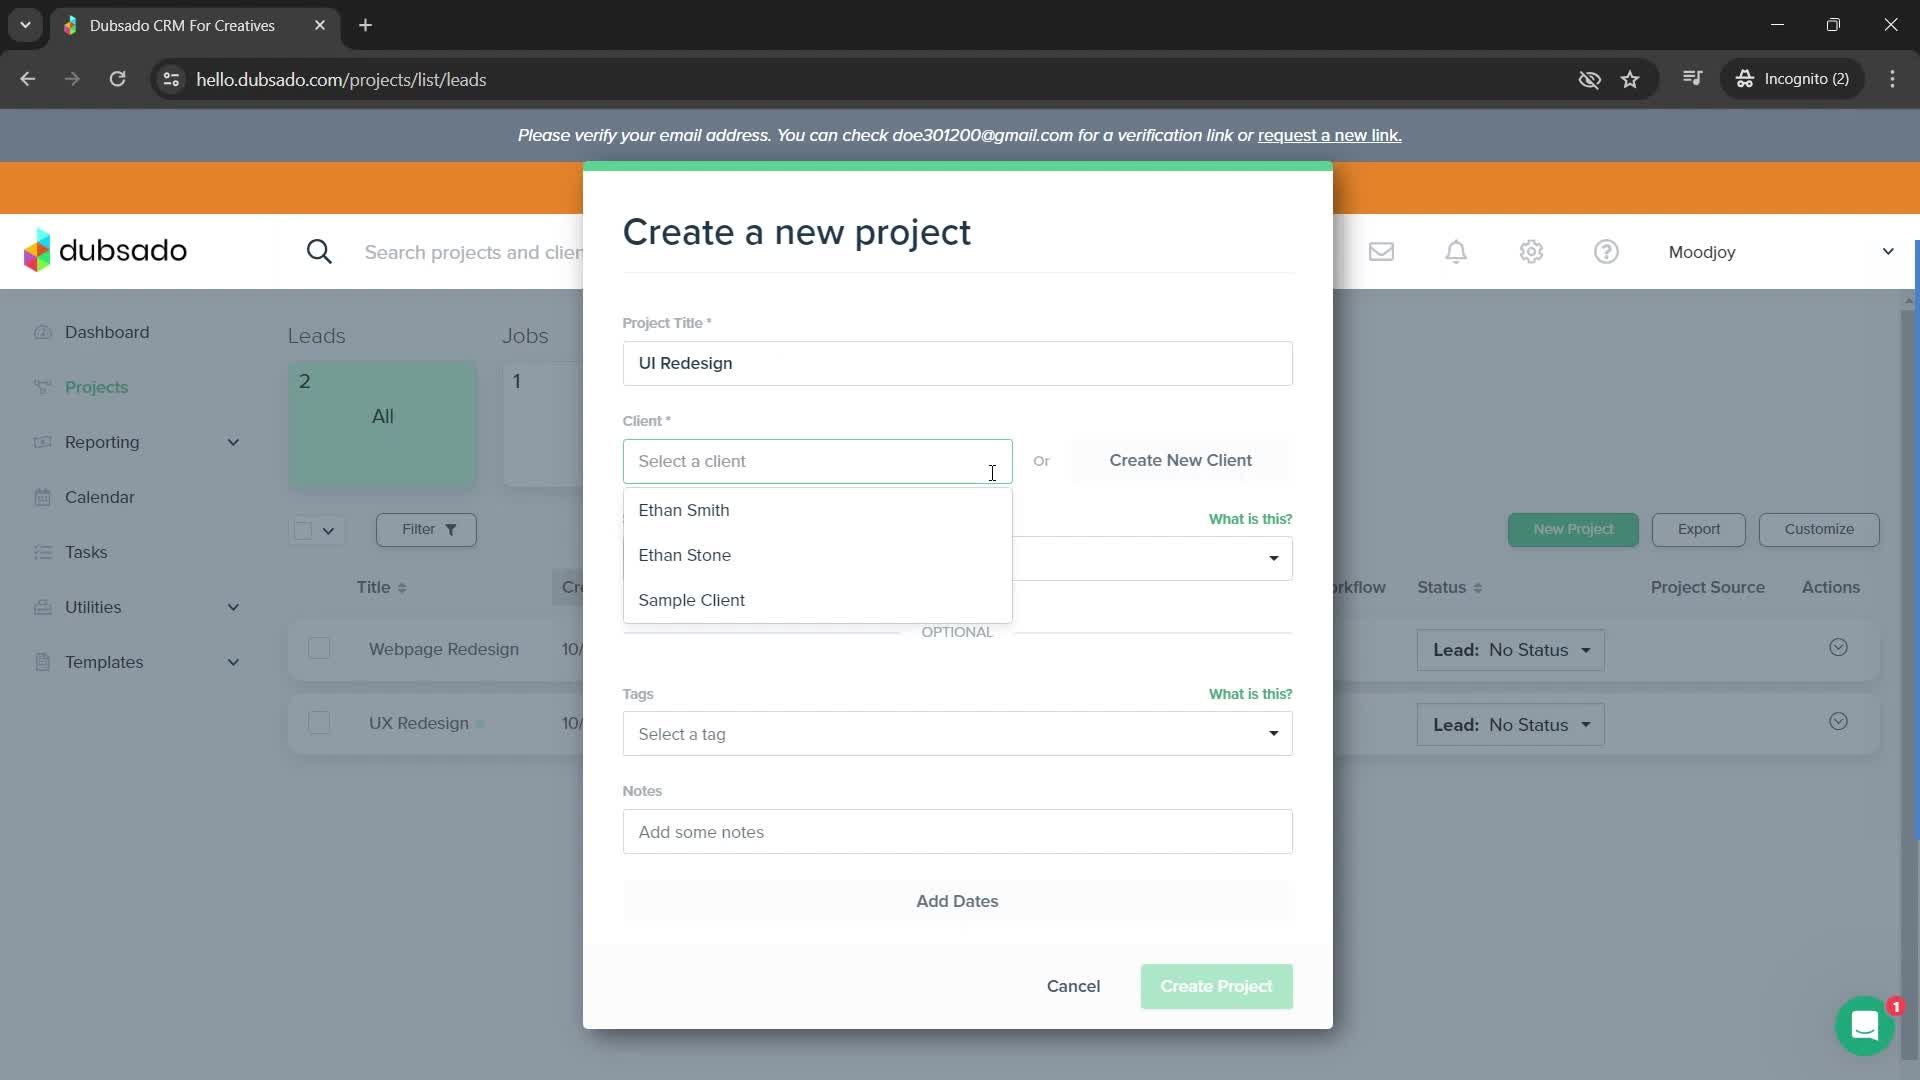Viewport: 1920px width, 1080px height.
Task: Choose Sample Client from client list
Action: [x=817, y=600]
